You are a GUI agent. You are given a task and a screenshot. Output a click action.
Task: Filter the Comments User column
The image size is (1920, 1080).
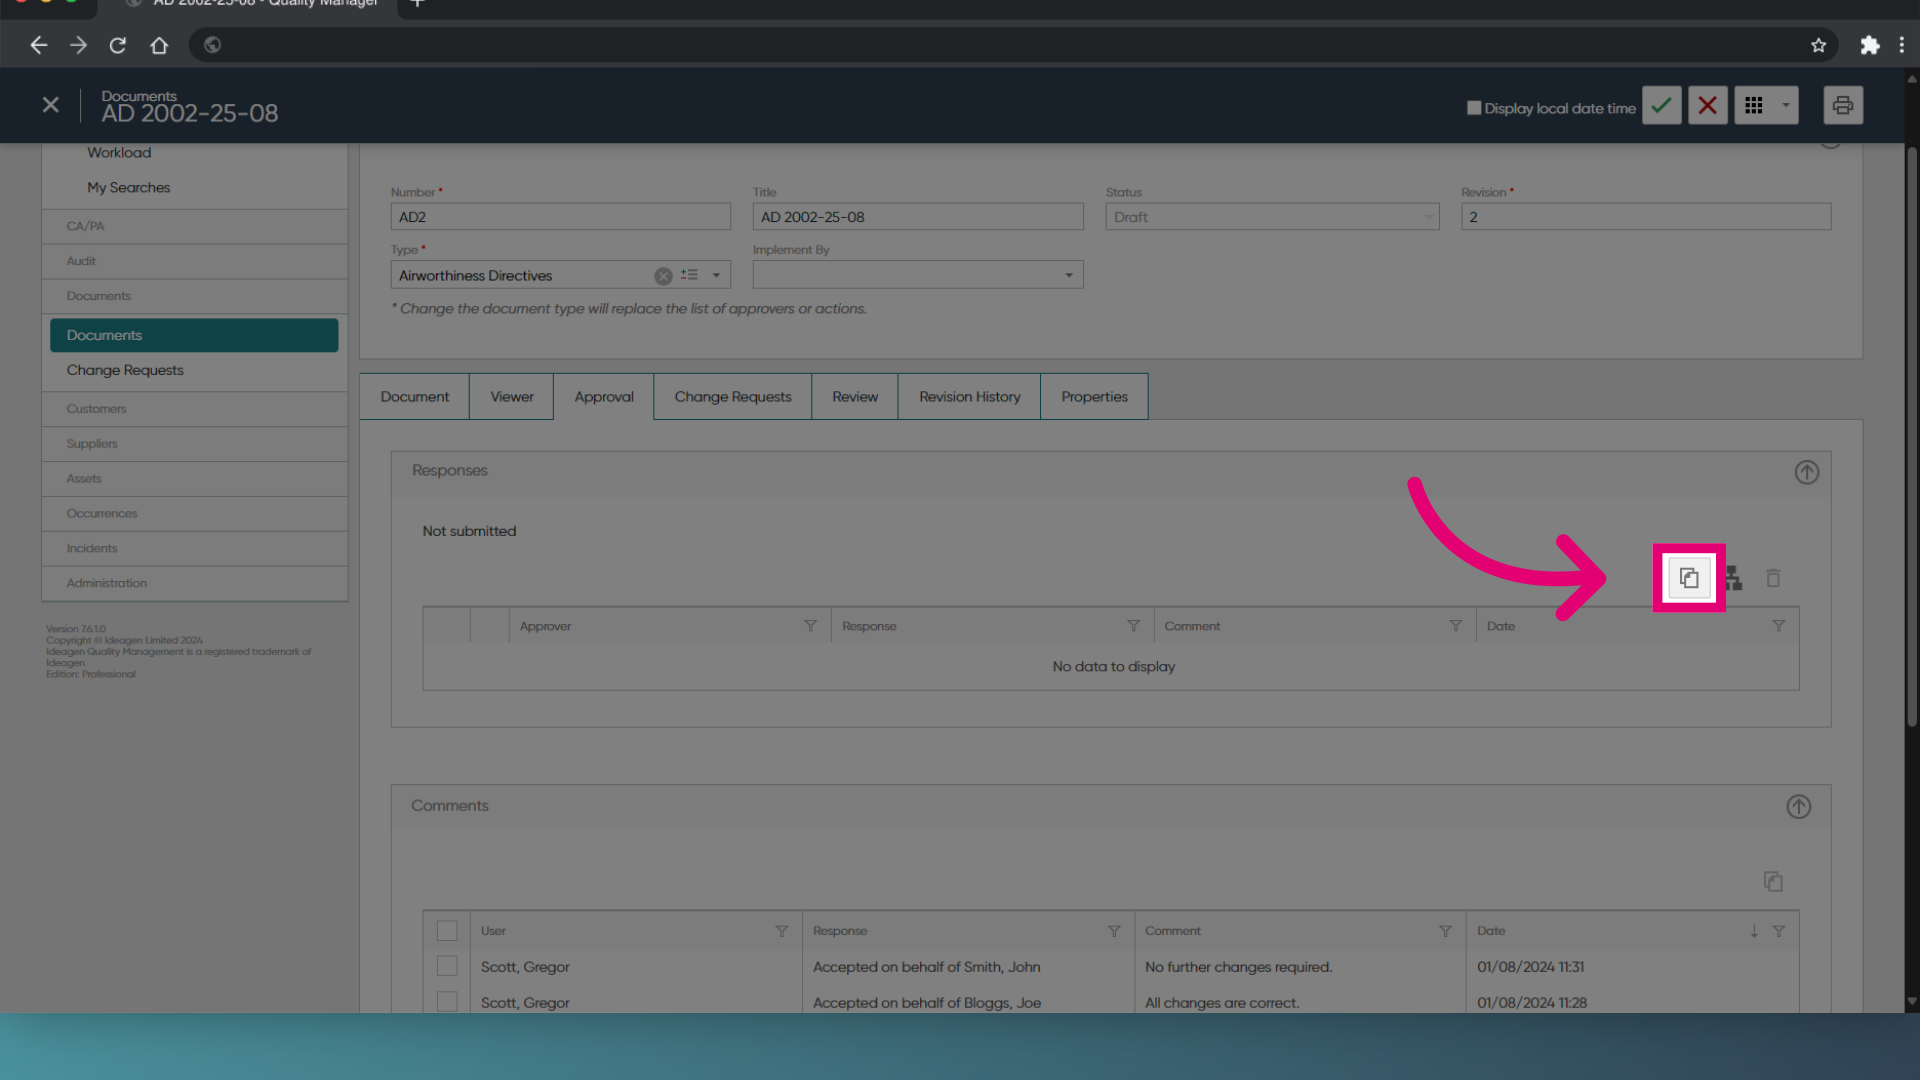[x=781, y=931]
